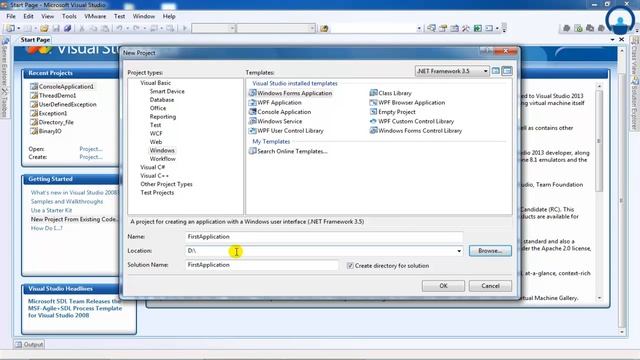Open the Test menu
The width and height of the screenshot is (640, 360).
(119, 16)
